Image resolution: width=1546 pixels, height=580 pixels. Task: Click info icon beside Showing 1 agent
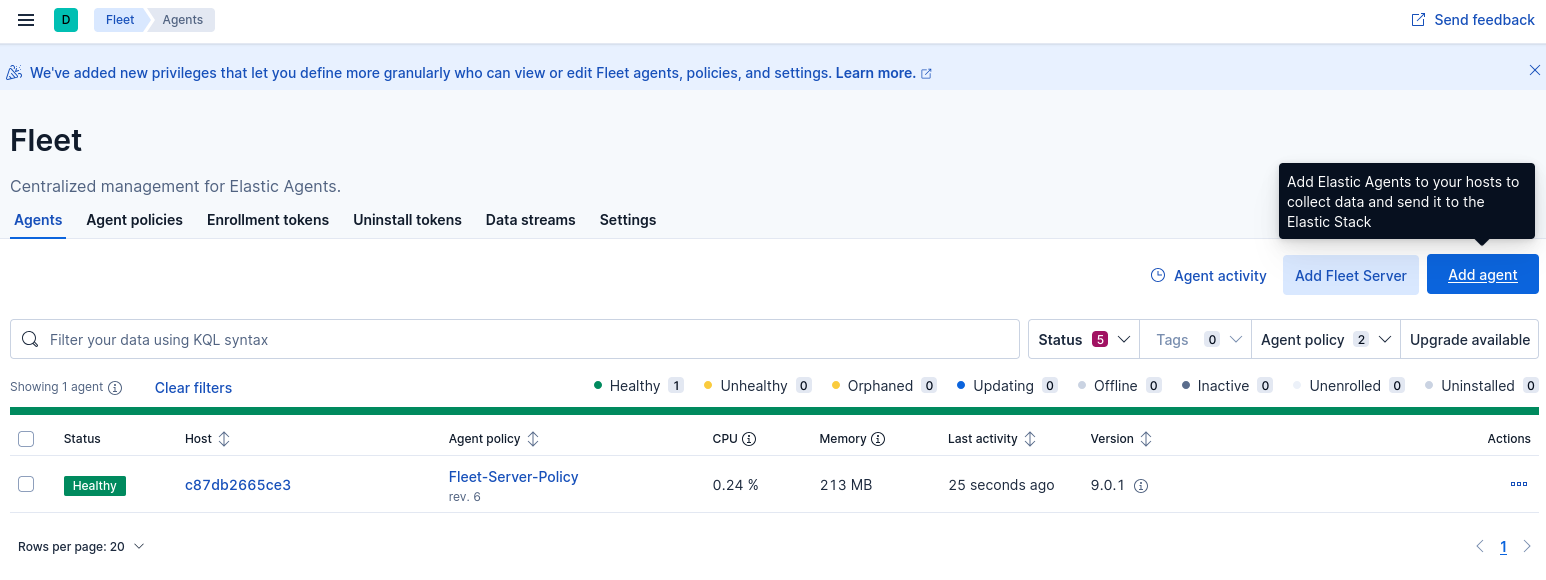(115, 388)
